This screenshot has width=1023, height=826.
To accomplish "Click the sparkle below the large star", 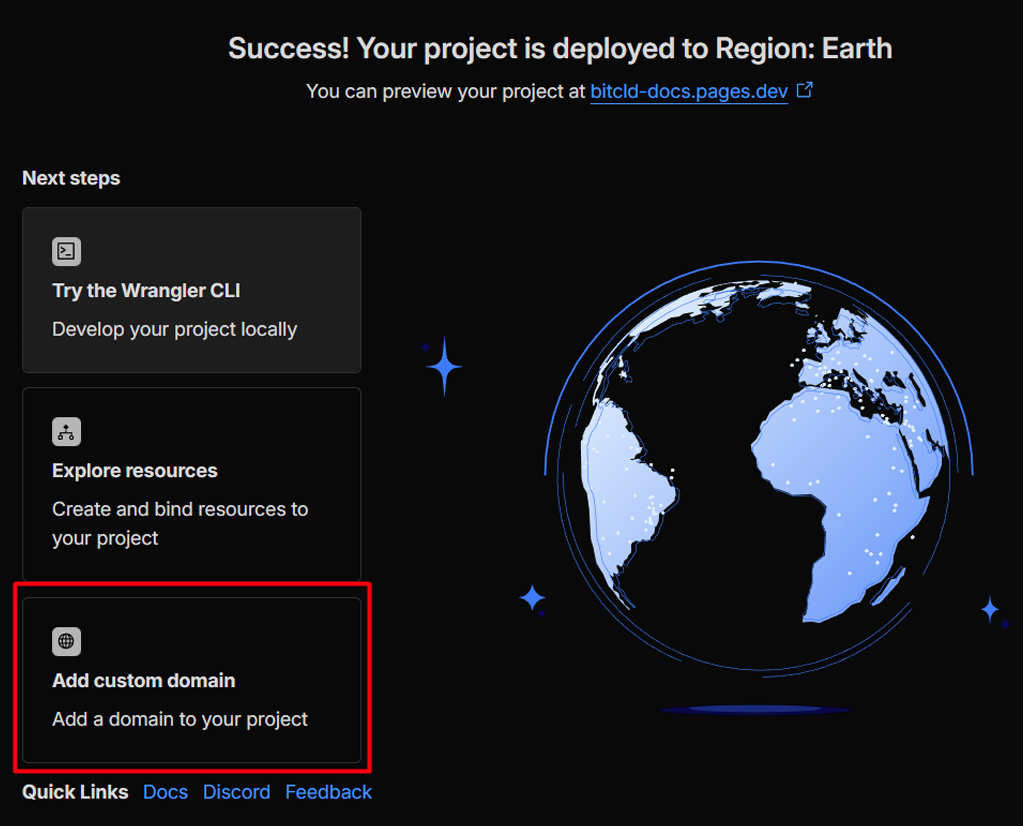I will [x=532, y=599].
